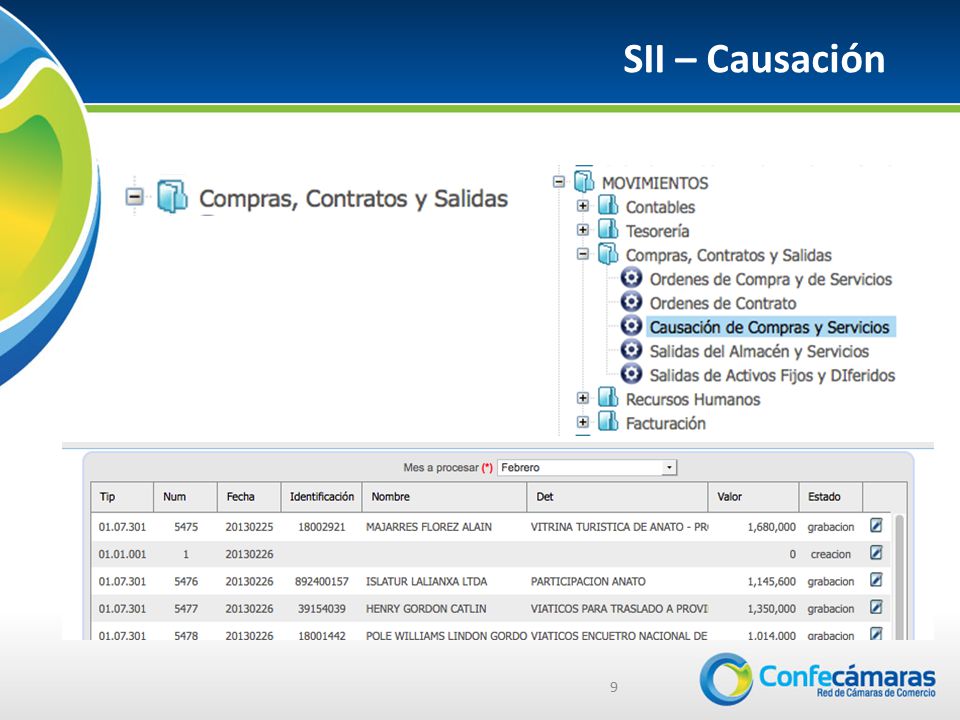The width and height of the screenshot is (960, 720).
Task: Expand the Recursos Humanos folder
Action: (x=583, y=398)
